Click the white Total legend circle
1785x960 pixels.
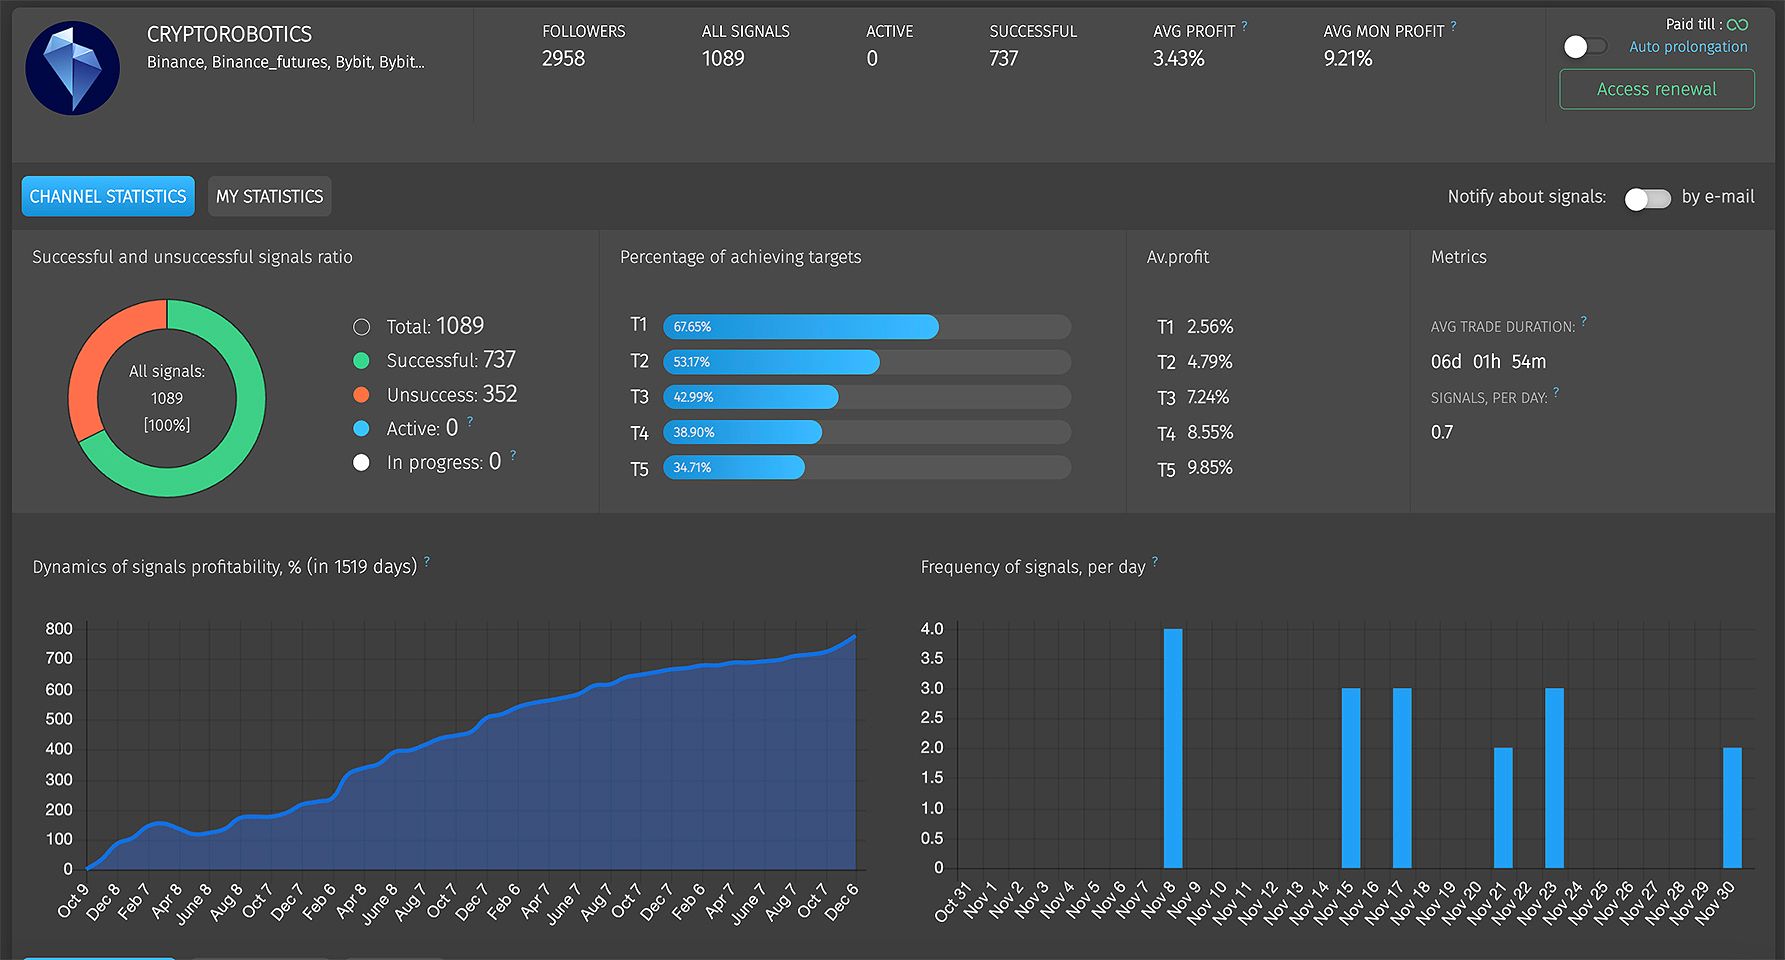coord(361,327)
